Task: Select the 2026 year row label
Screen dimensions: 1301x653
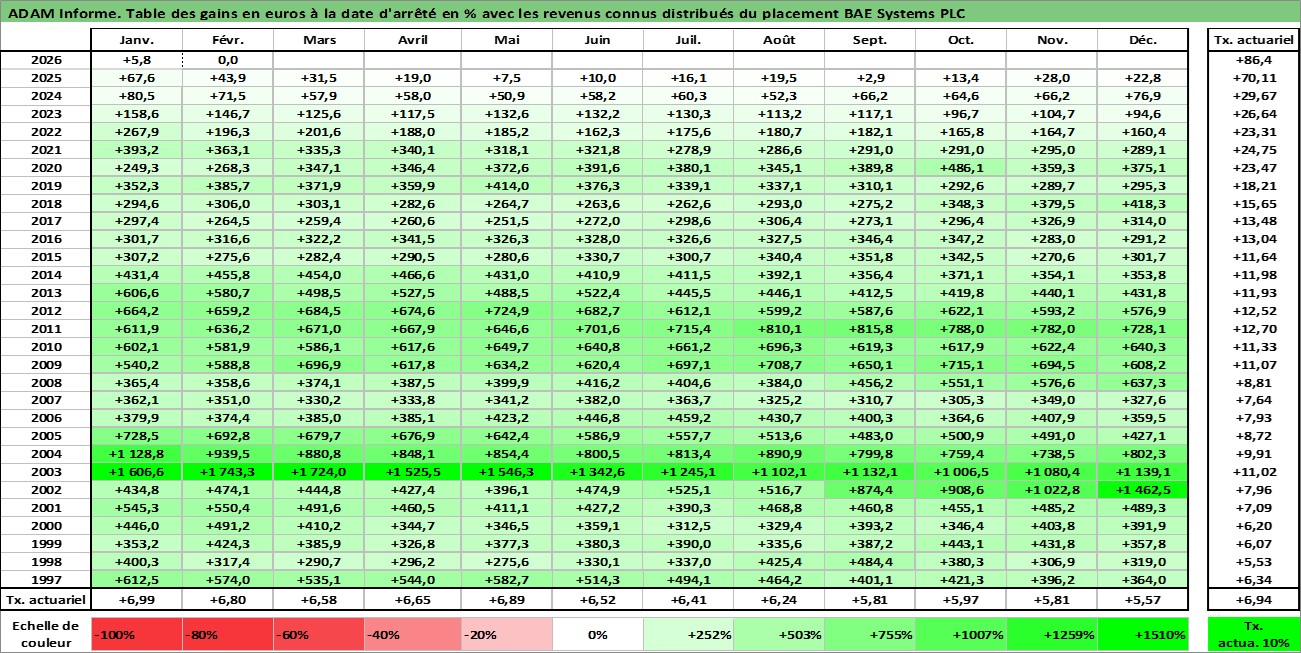Action: [x=46, y=60]
